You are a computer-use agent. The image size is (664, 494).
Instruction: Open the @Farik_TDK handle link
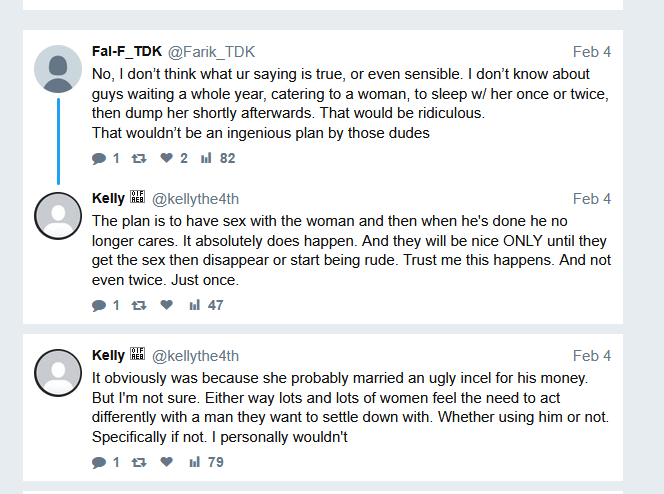(x=212, y=51)
